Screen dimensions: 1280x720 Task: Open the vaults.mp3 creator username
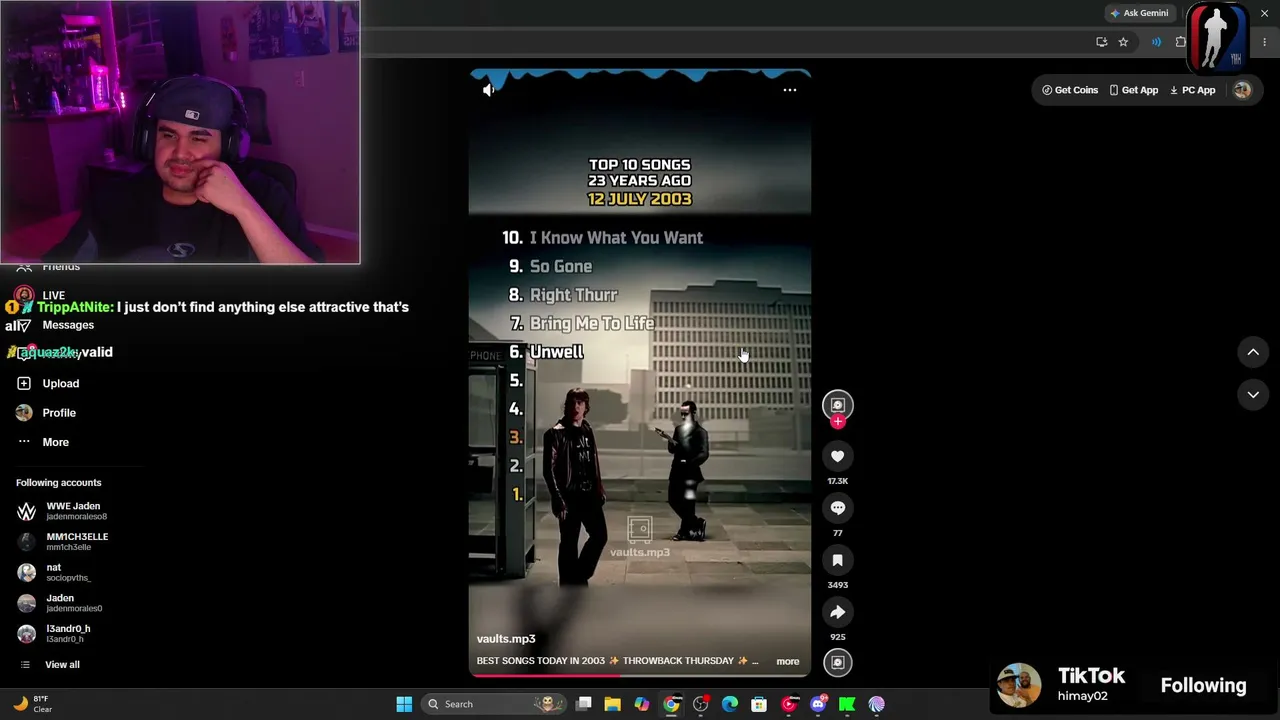(x=506, y=639)
